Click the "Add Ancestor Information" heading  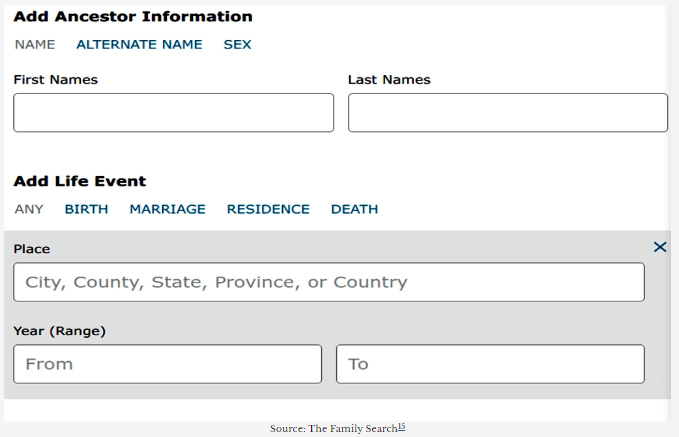pyautogui.click(x=133, y=17)
